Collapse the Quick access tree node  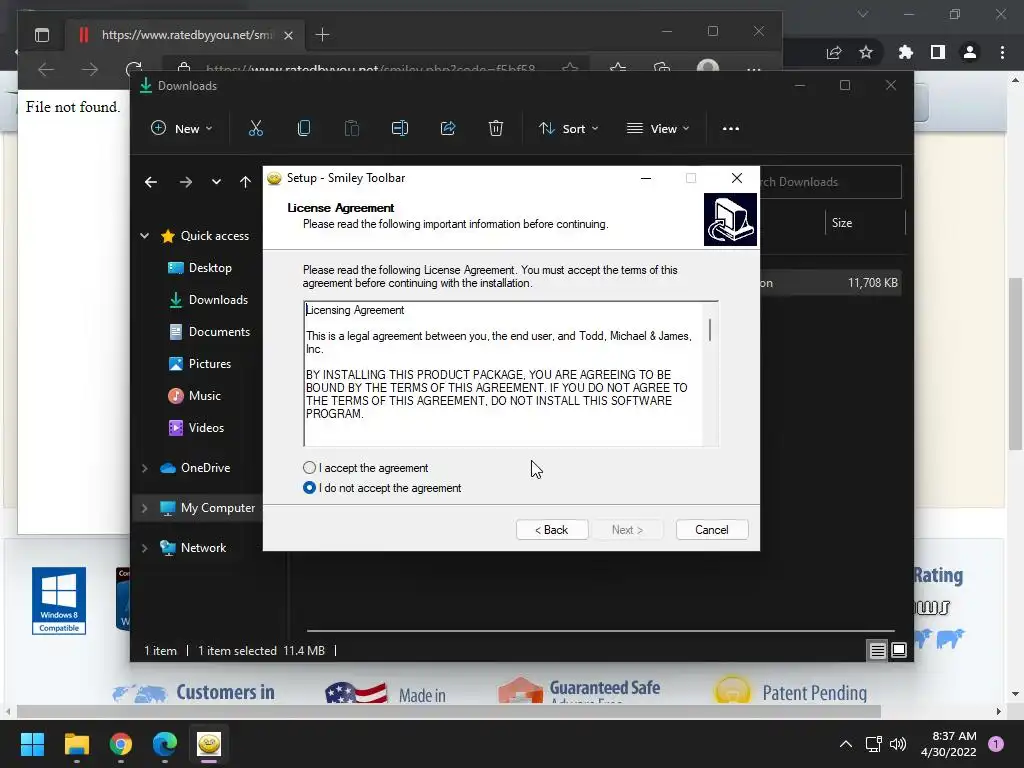[144, 236]
